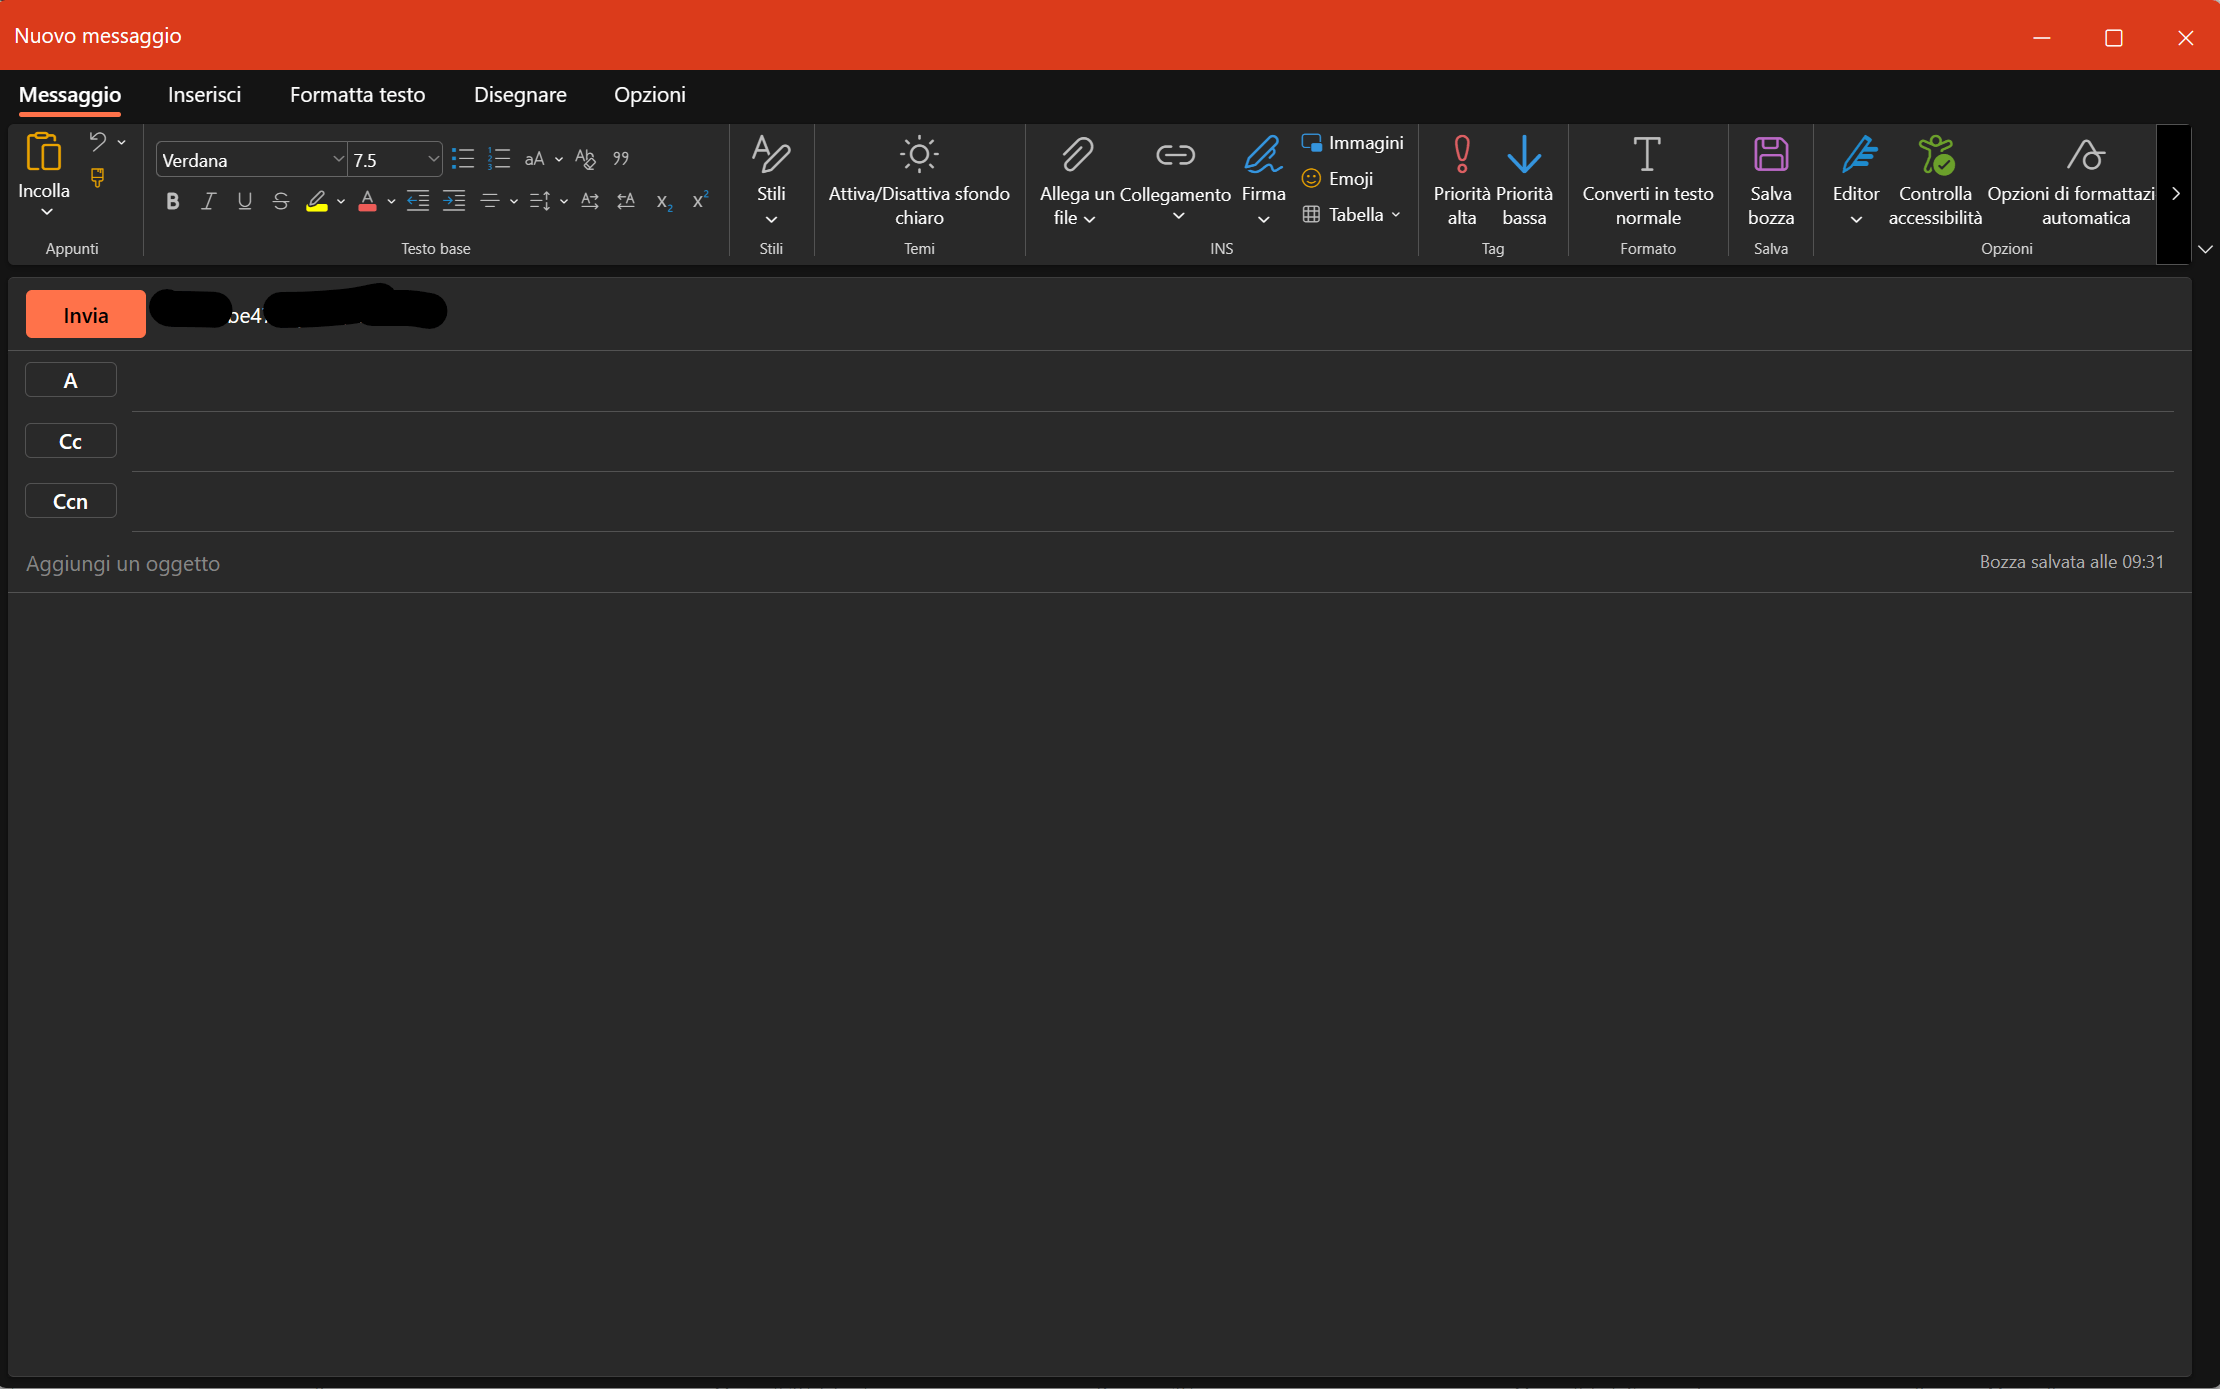This screenshot has height=1389, width=2220.
Task: Click the Cc address field
Action: click(x=1153, y=441)
